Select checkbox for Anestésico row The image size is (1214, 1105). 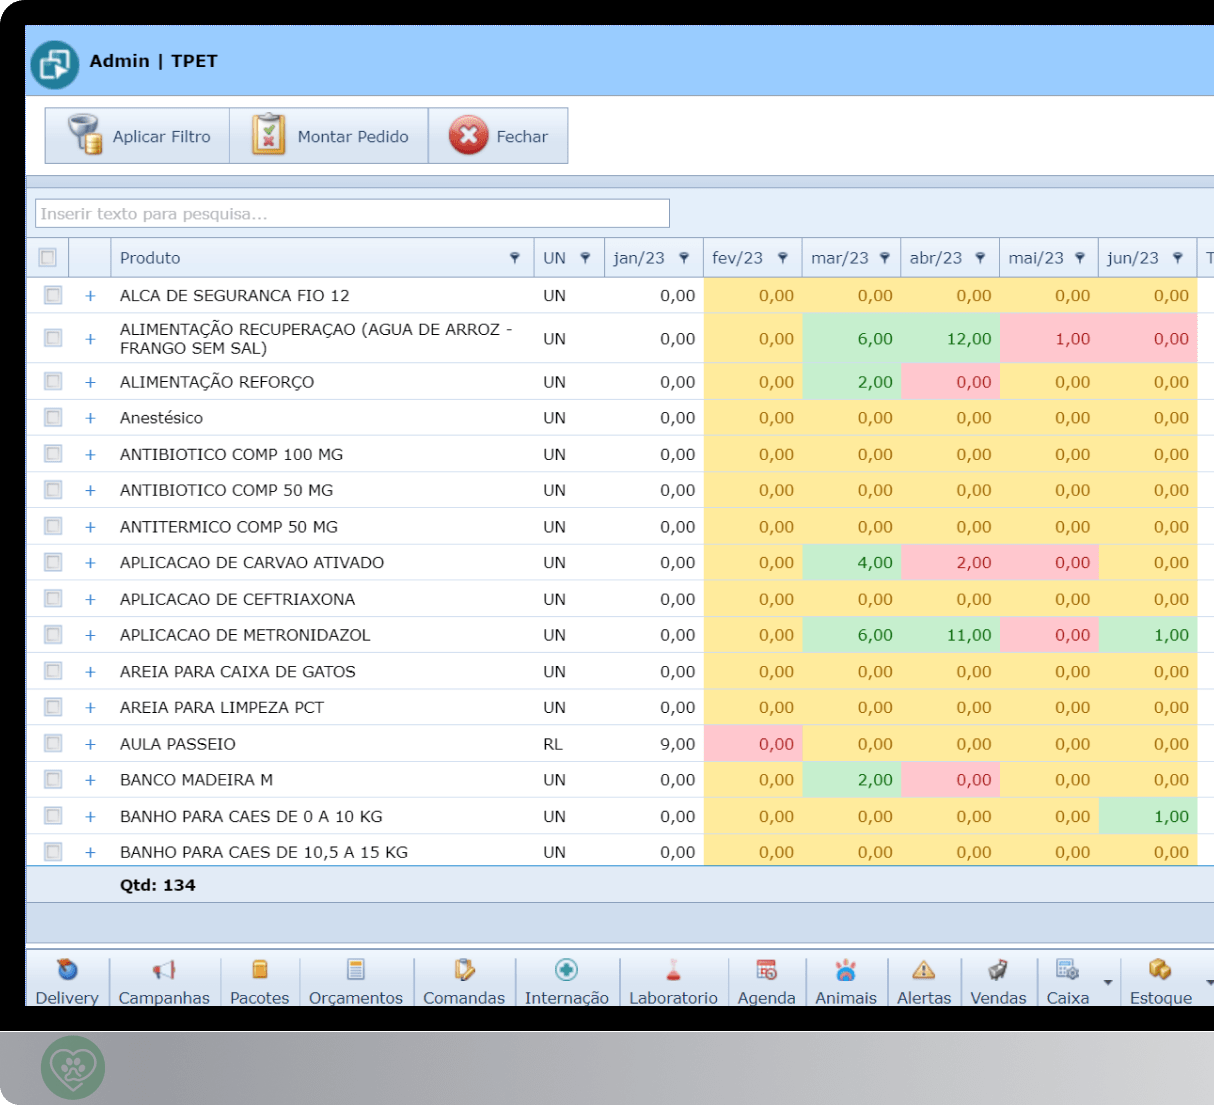(x=53, y=417)
